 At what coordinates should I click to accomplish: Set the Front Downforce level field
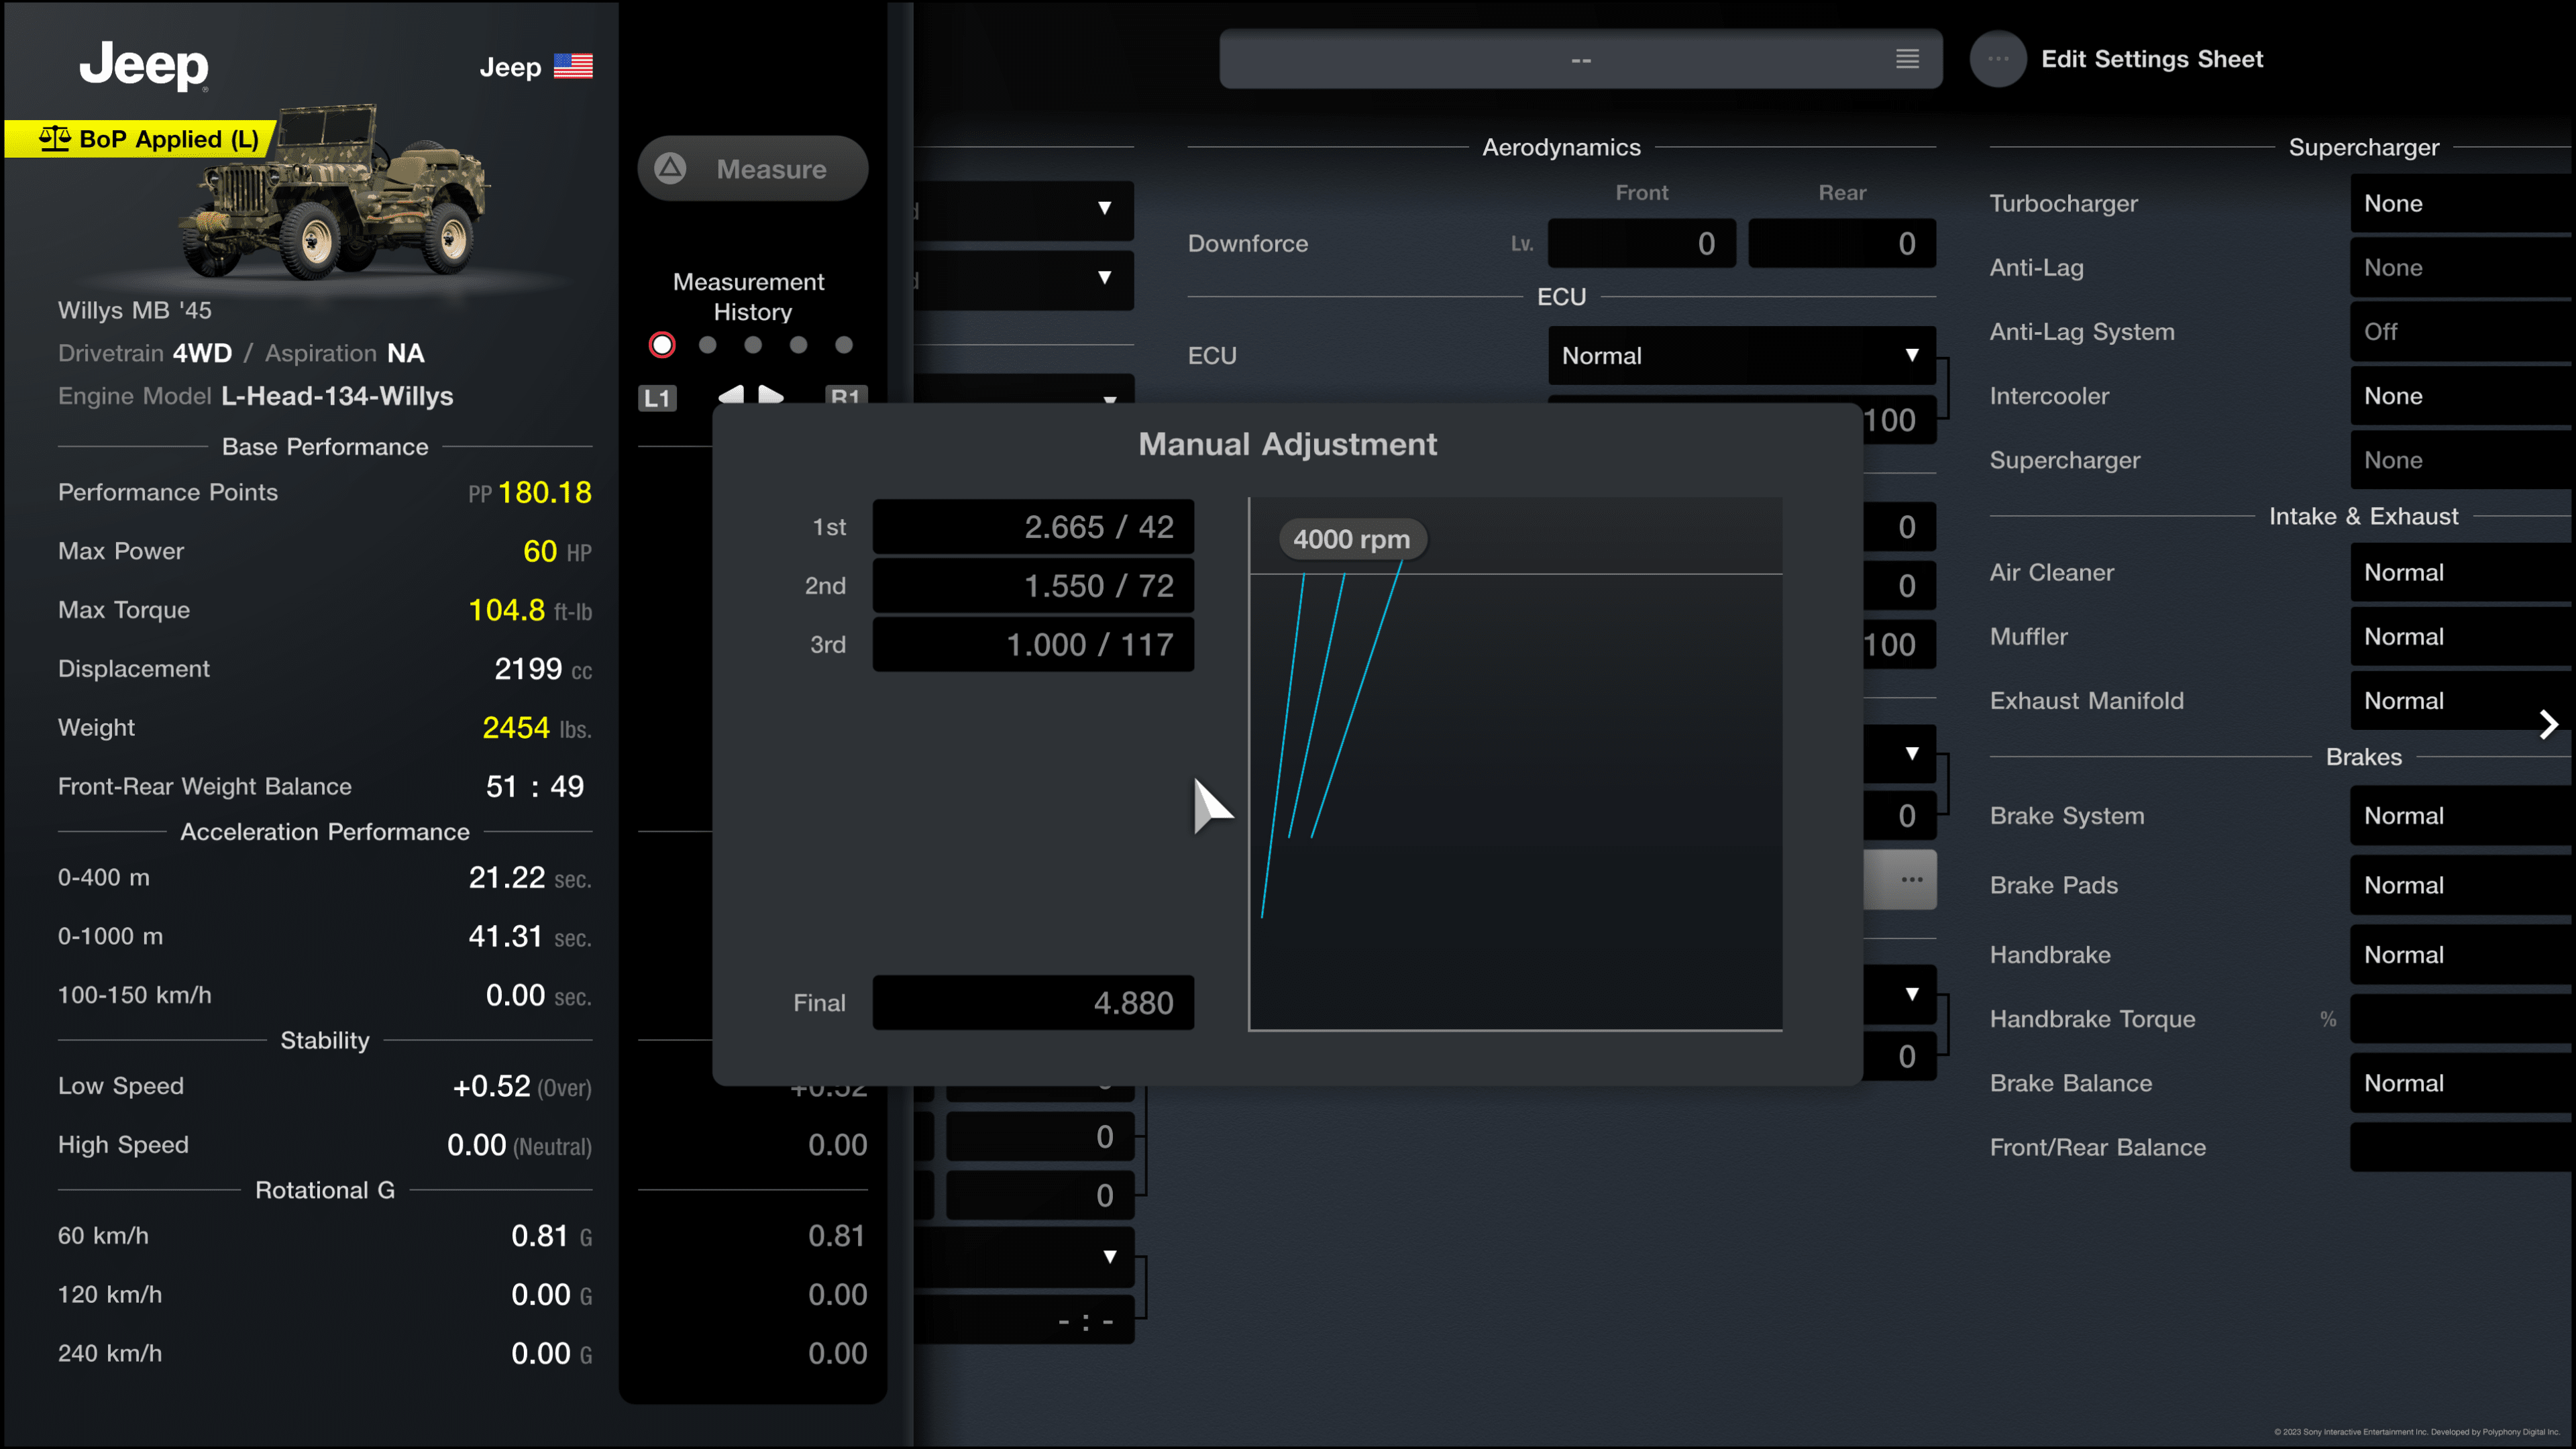point(1641,243)
